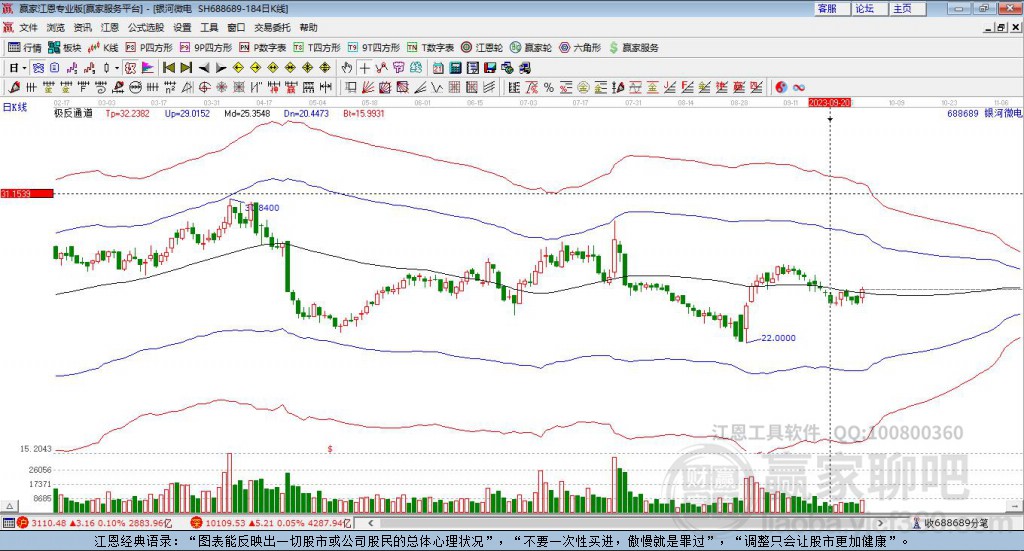The width and height of the screenshot is (1024, 551).
Task: Click the 主页 homepage button
Action: tap(908, 8)
